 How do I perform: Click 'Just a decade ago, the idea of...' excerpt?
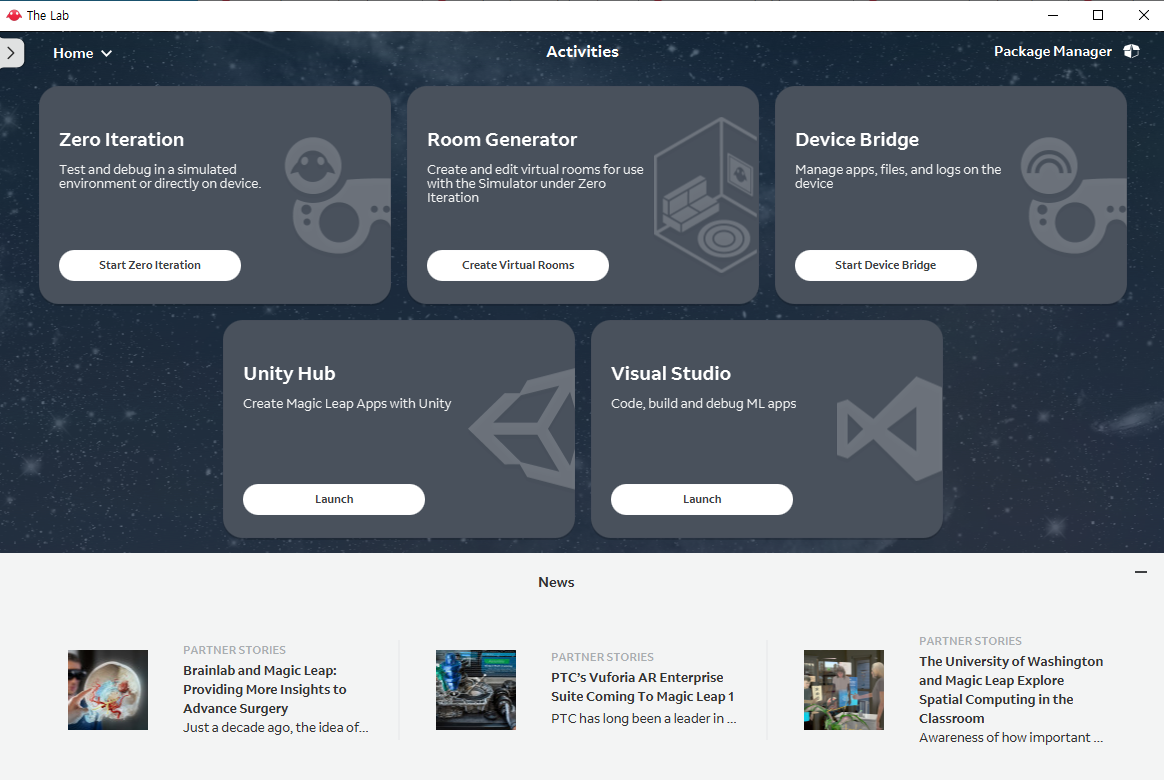pos(275,728)
